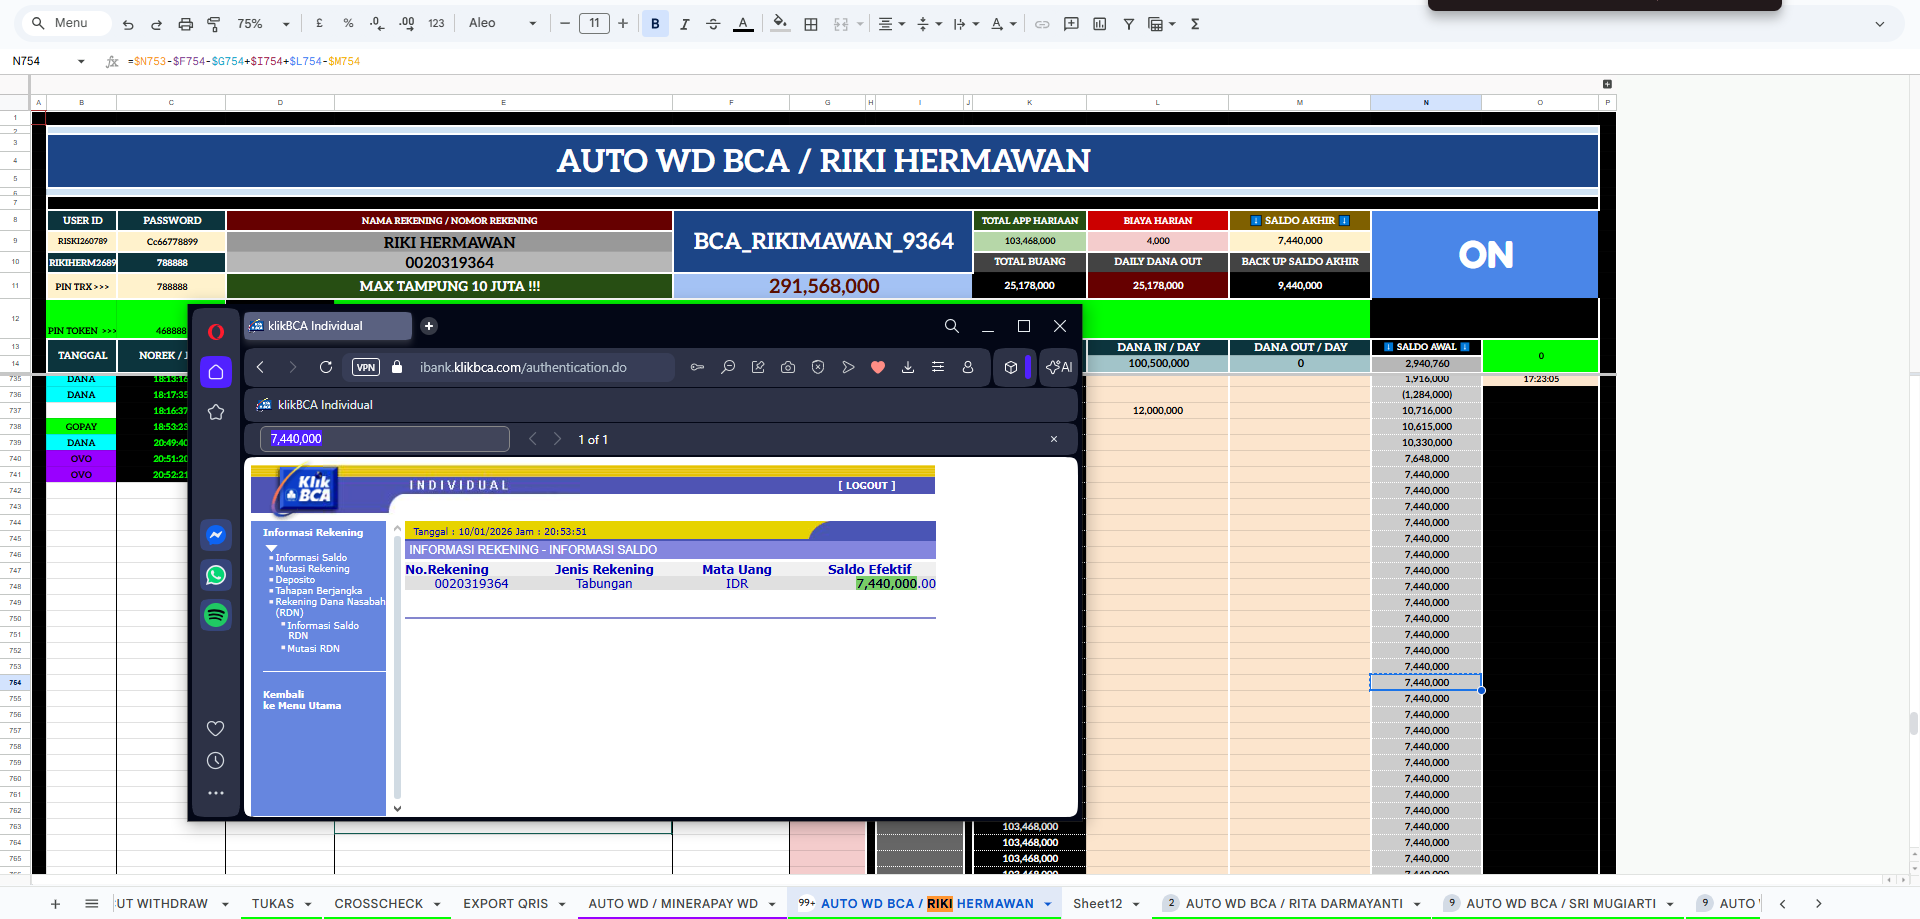The height and width of the screenshot is (919, 1920).
Task: Reload the klikBCA page
Action: tap(325, 367)
